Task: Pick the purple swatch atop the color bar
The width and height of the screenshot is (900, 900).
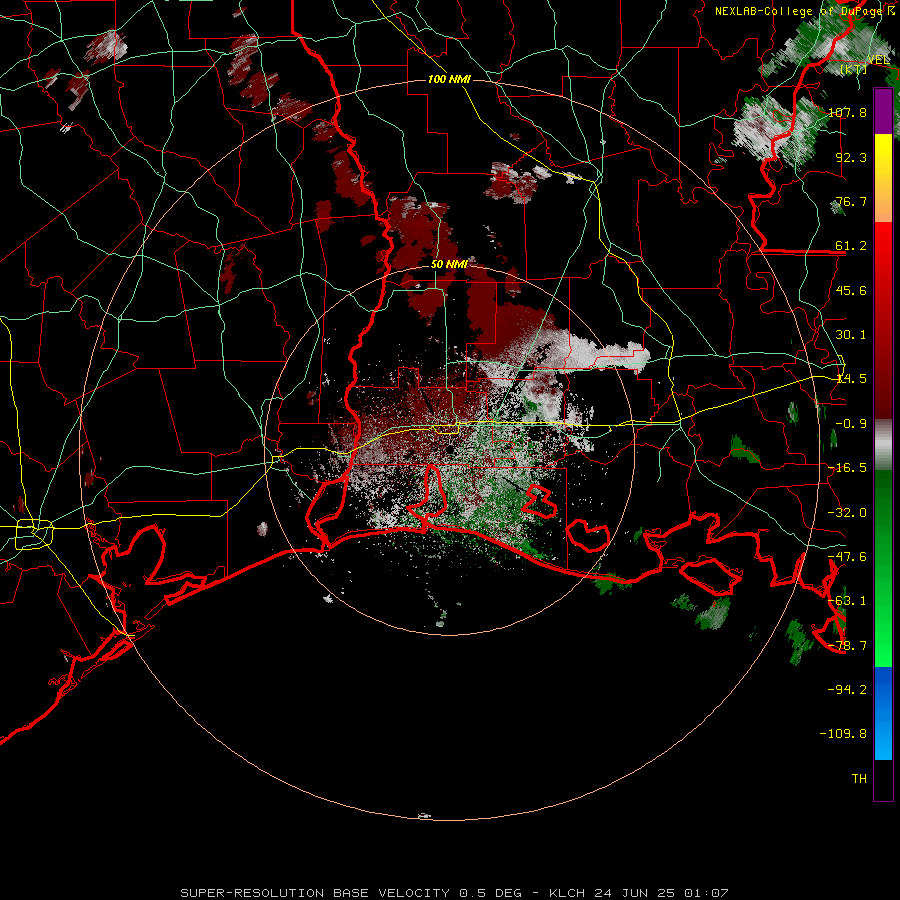Action: pos(883,111)
